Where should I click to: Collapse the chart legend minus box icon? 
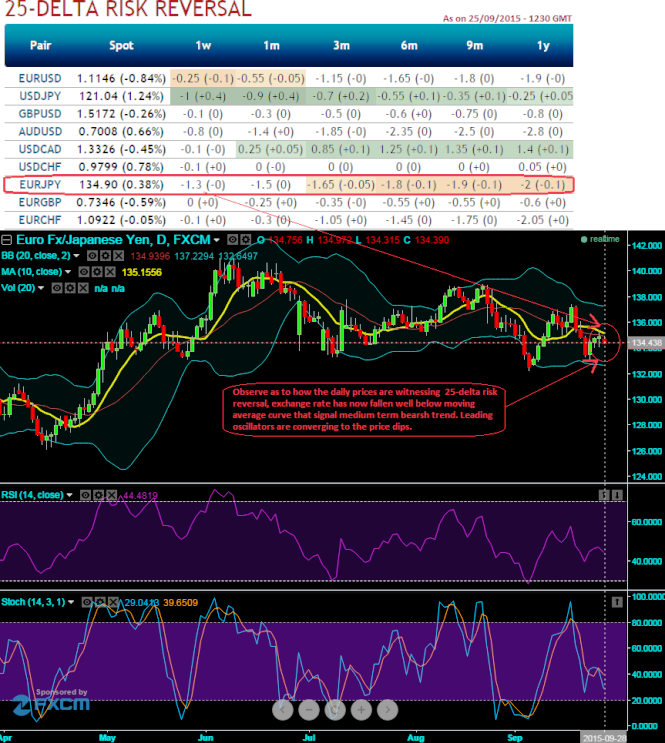(6, 240)
